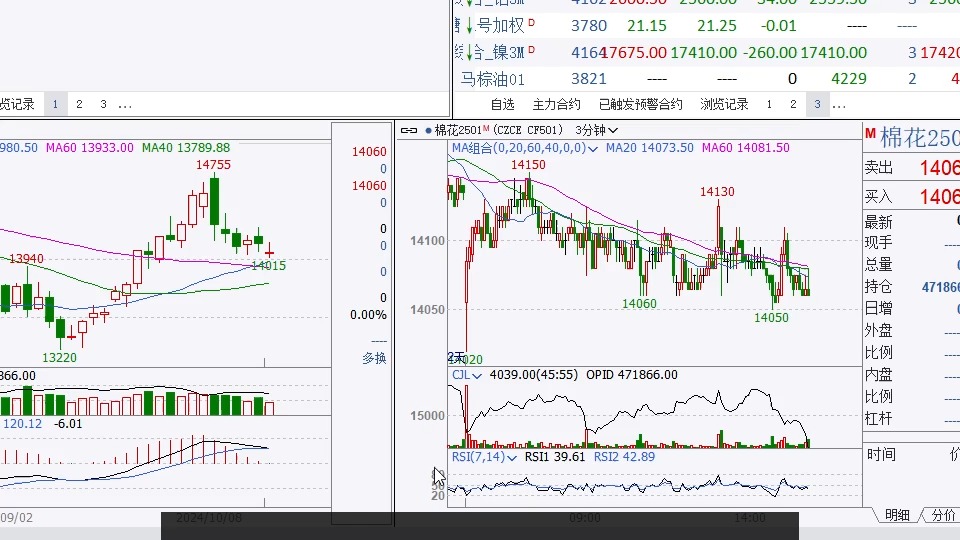Select the 已触发预警合约 tab
The height and width of the screenshot is (540, 960).
640,104
